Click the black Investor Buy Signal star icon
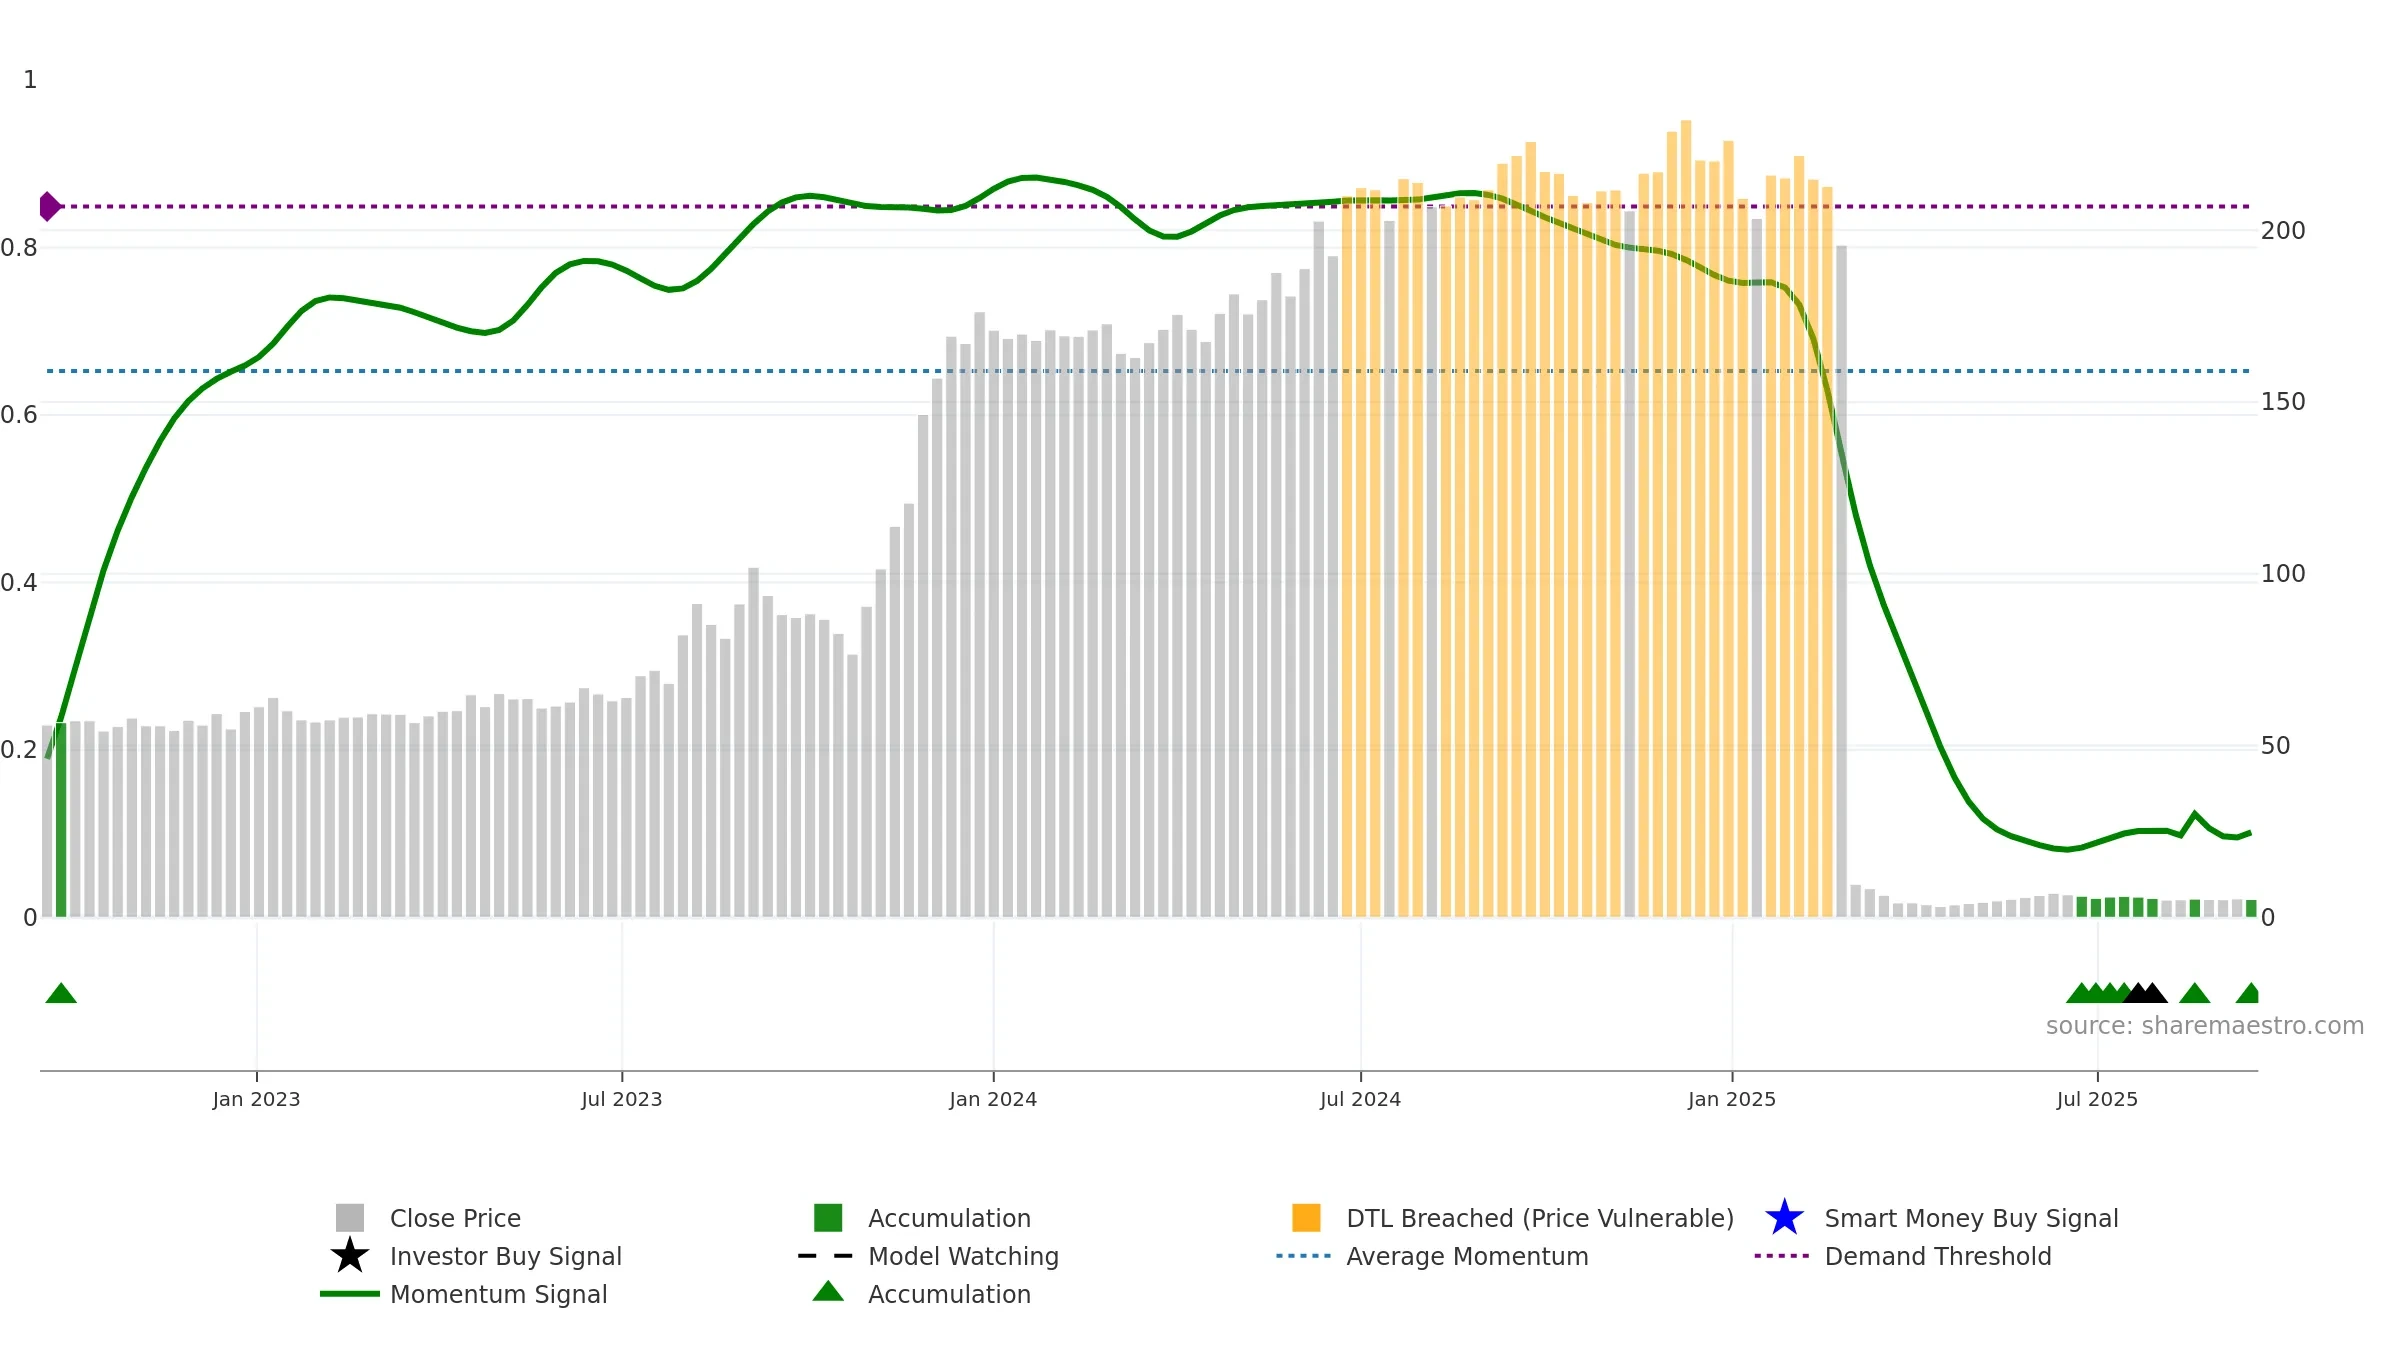The image size is (2400, 1350). (x=350, y=1256)
